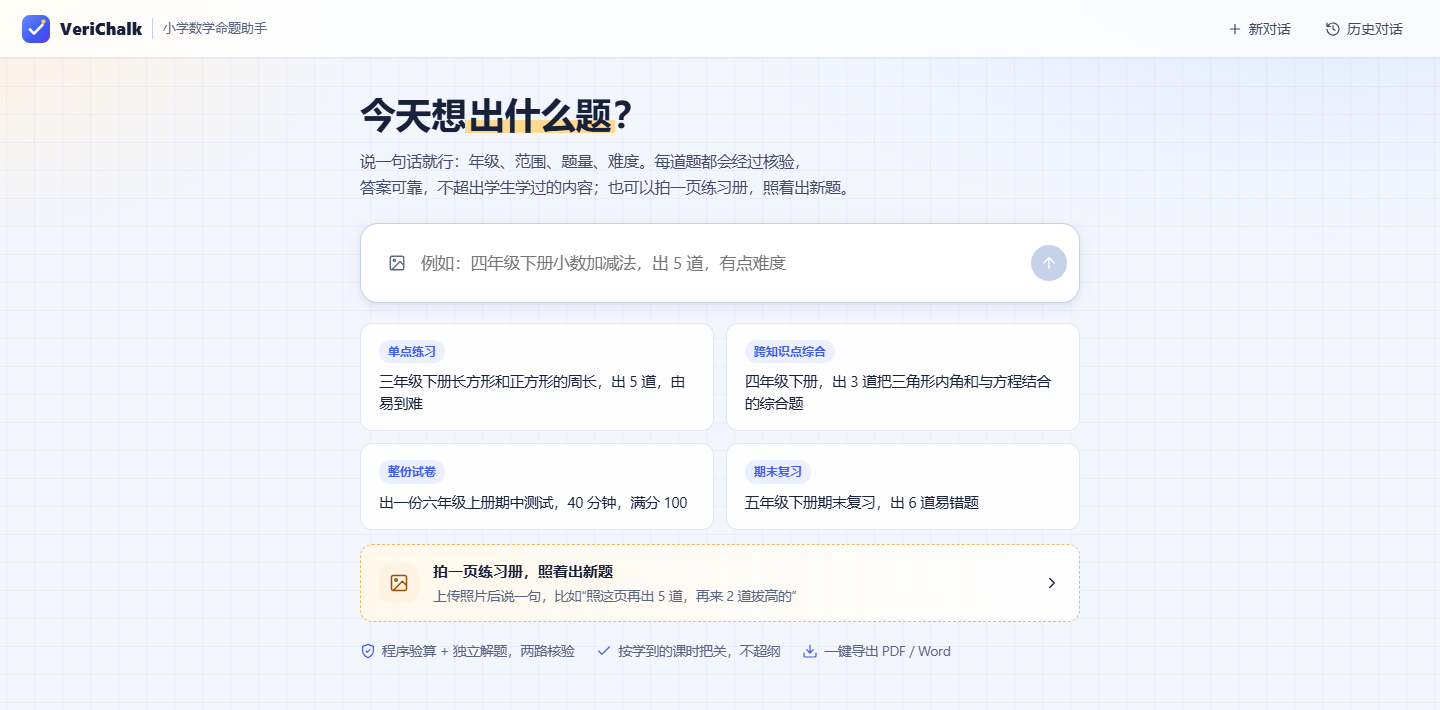The height and width of the screenshot is (710, 1440).
Task: Click the 小学数学命题助手 subtitle
Action: coord(215,28)
